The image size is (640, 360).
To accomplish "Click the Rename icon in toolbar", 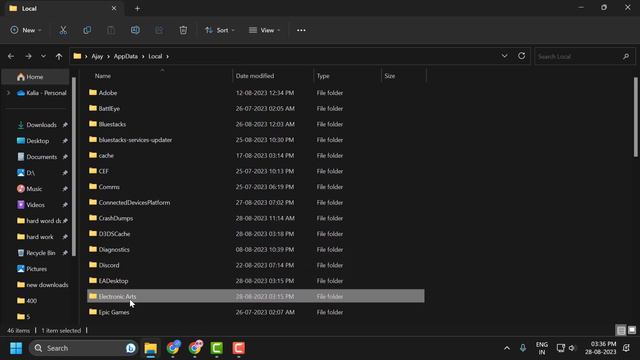I will pos(135,30).
